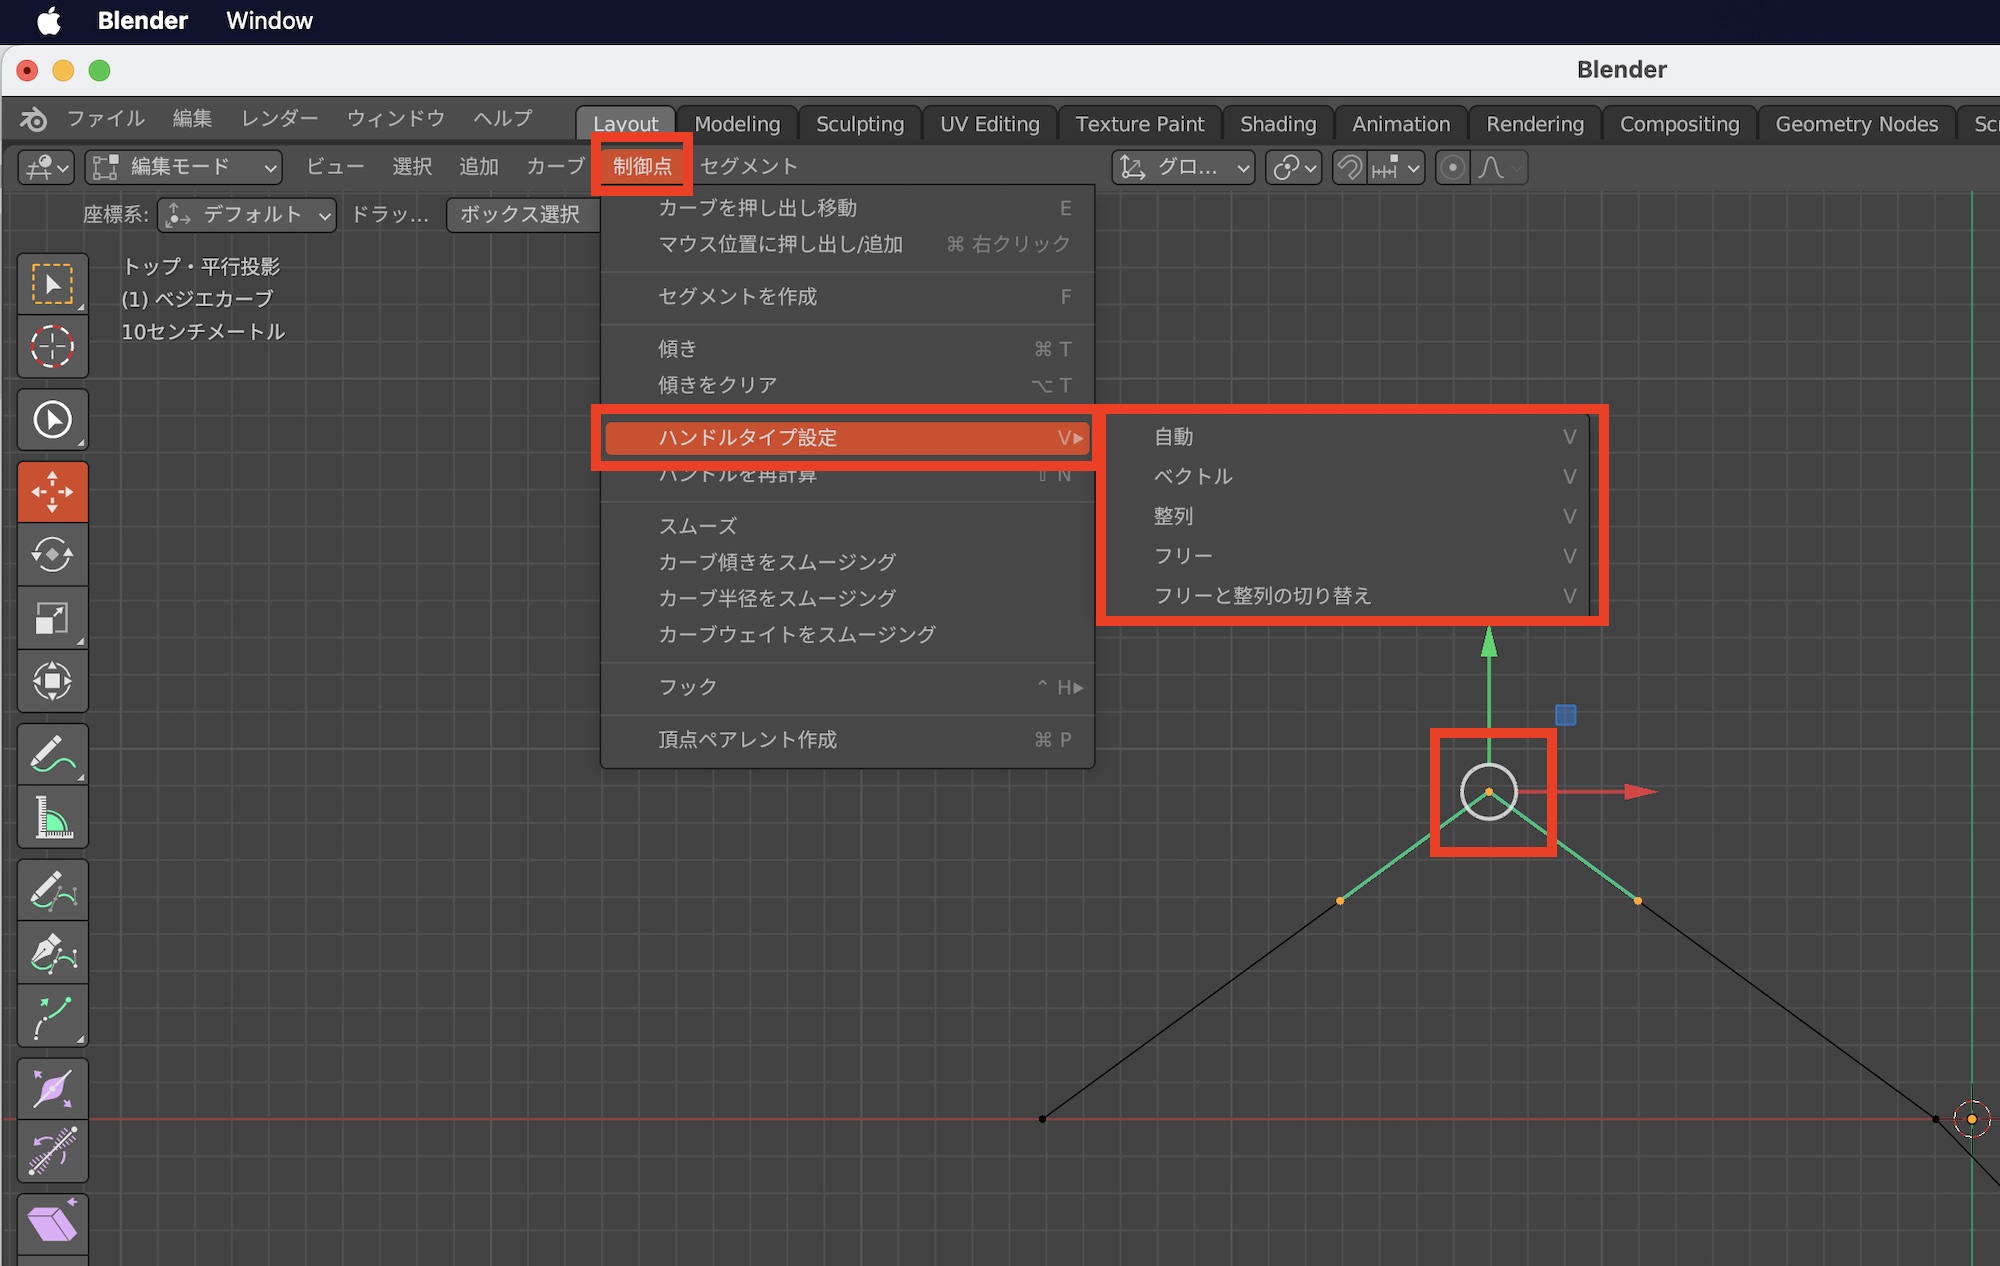Choose フリーと整列の切り替え handle option
Image resolution: width=2000 pixels, height=1266 pixels.
(1262, 596)
